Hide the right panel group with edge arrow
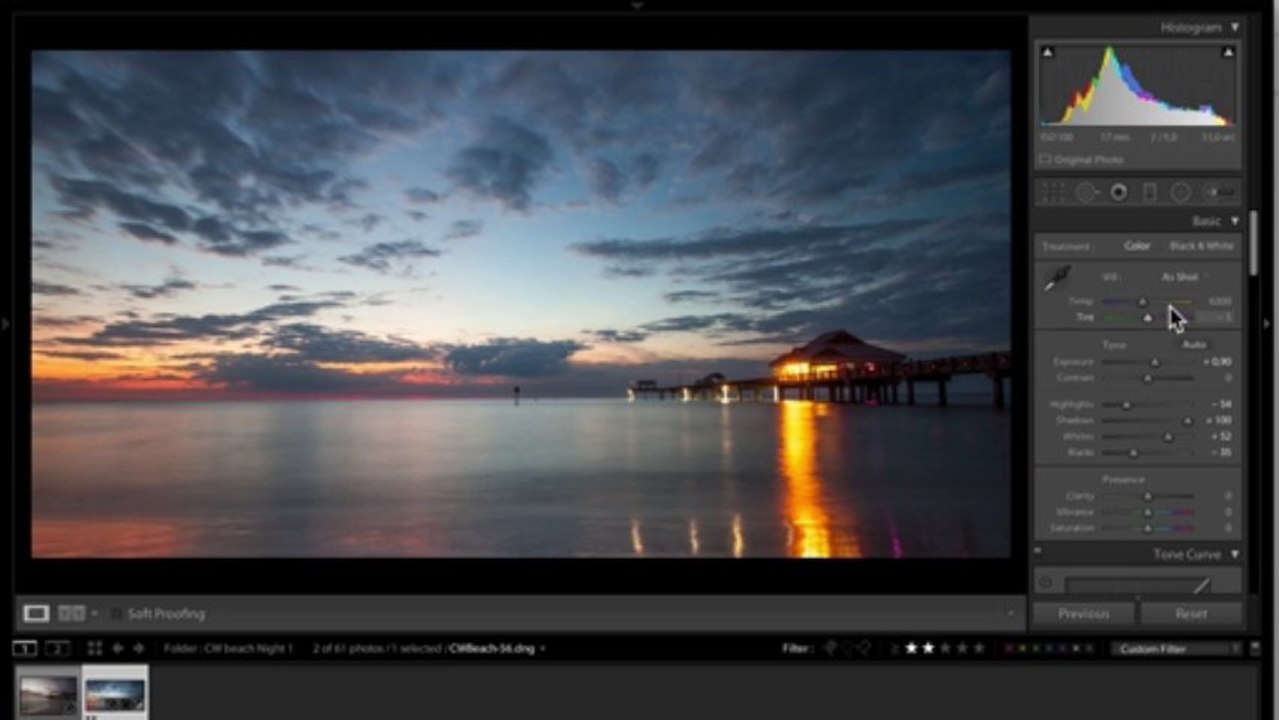Image resolution: width=1279 pixels, height=720 pixels. pos(1268,323)
